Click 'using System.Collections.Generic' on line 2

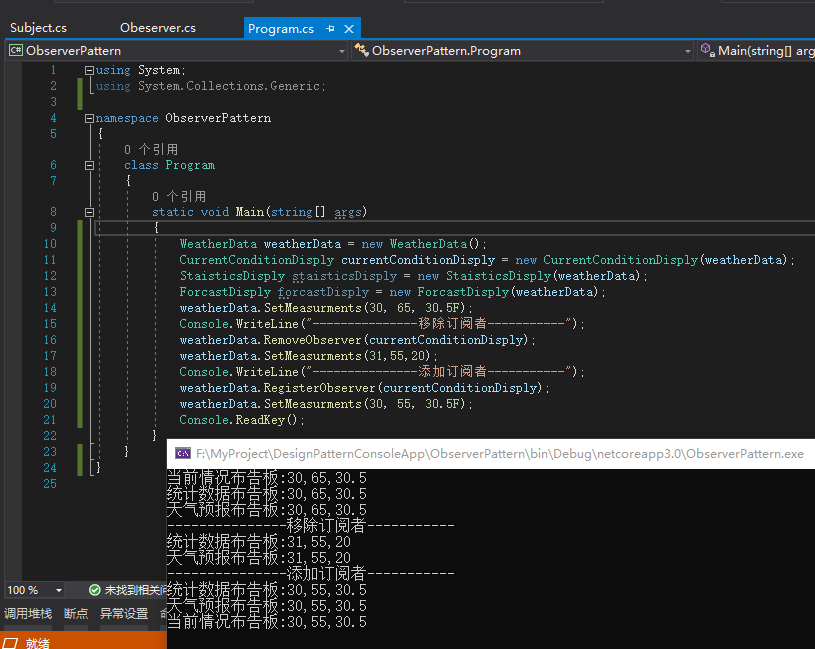point(208,86)
